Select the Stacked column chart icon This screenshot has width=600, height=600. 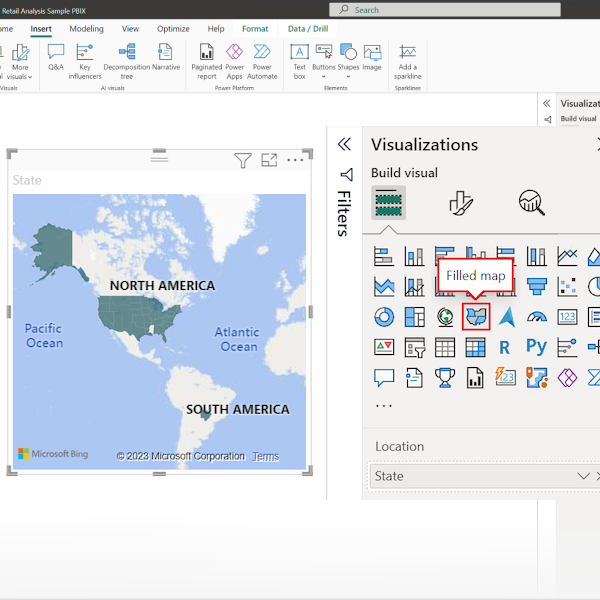point(414,256)
